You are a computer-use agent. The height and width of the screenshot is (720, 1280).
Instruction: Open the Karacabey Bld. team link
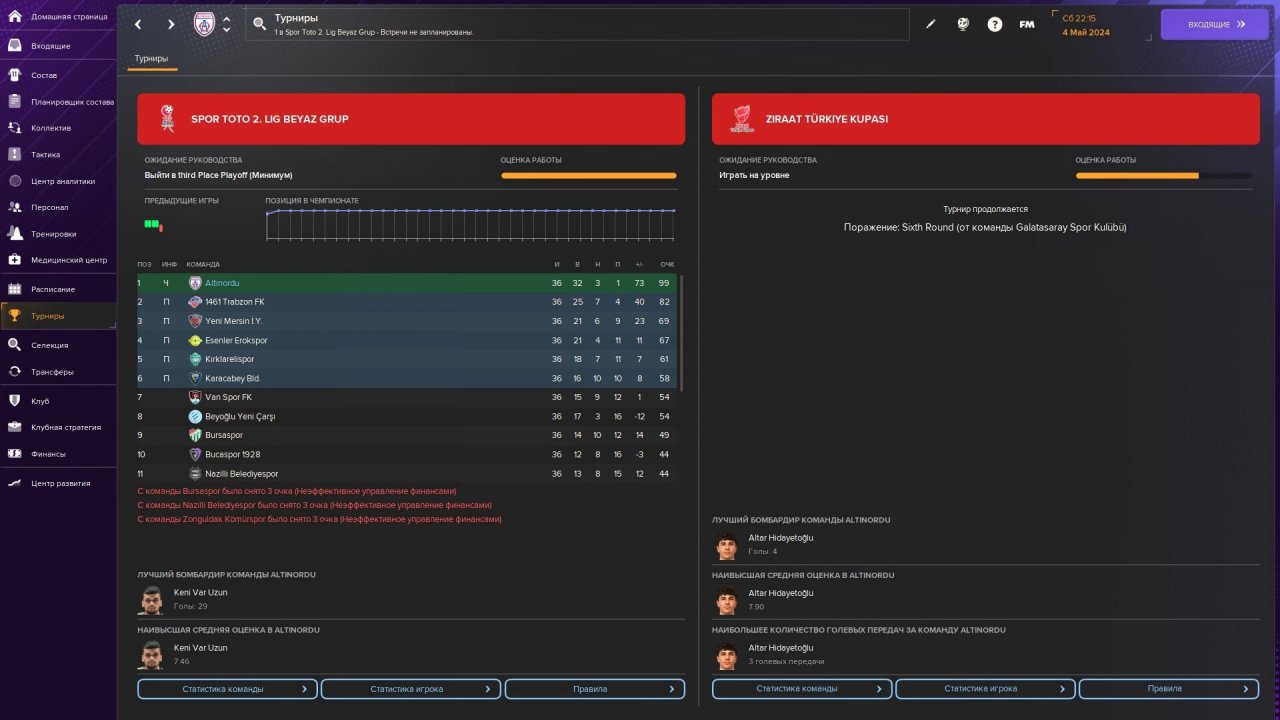click(233, 378)
